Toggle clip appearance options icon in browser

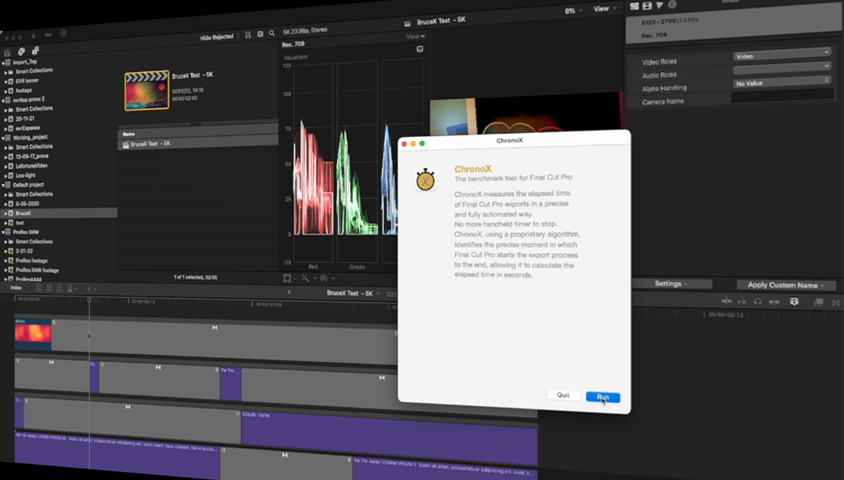[248, 35]
